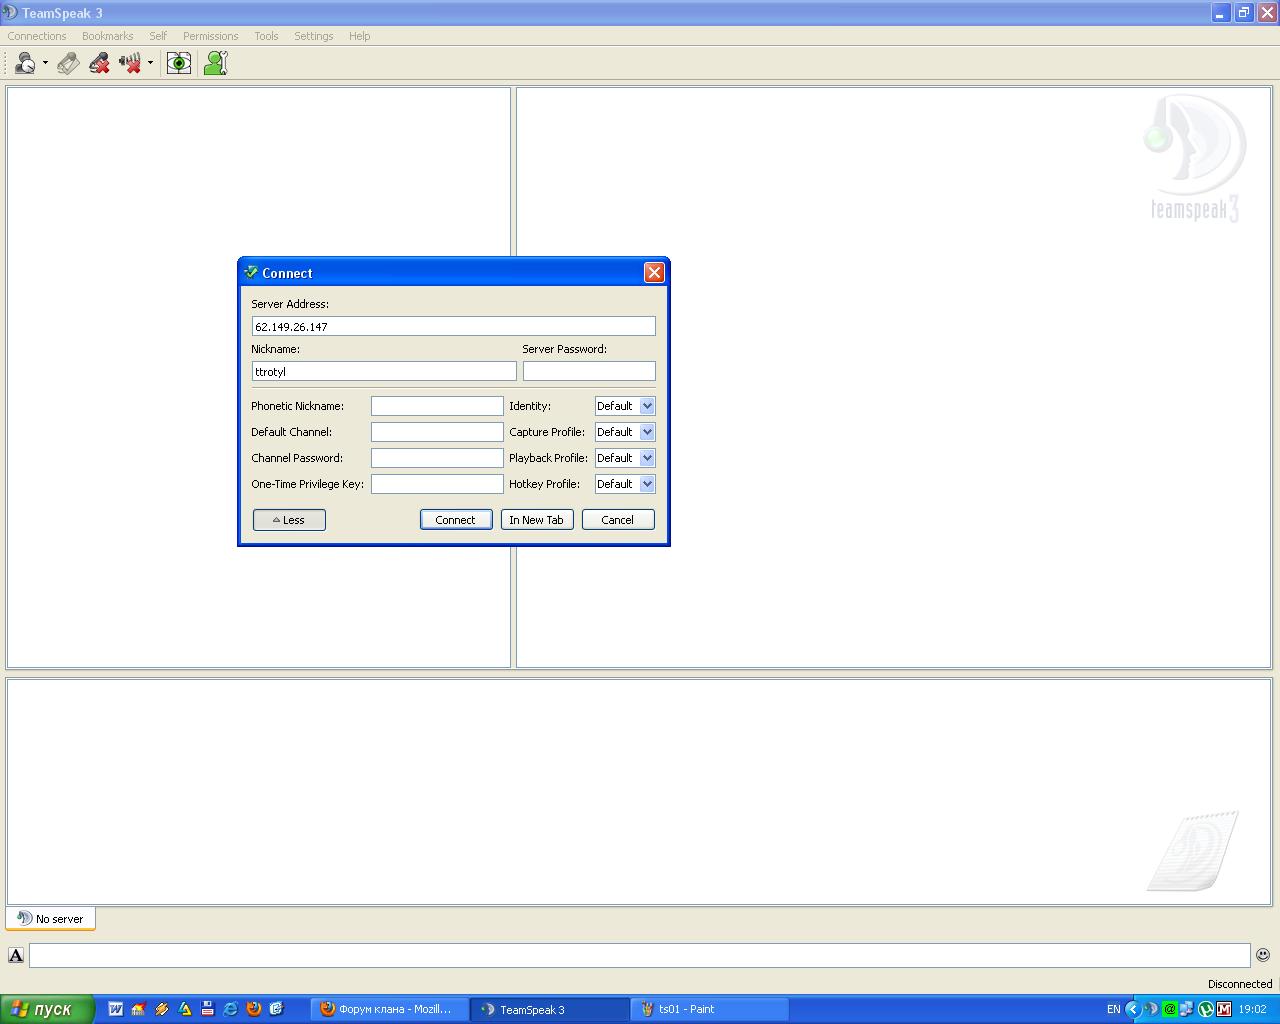1280x1024 pixels.
Task: Switch to TeamSpeak 3 taskbar button
Action: click(x=550, y=1009)
